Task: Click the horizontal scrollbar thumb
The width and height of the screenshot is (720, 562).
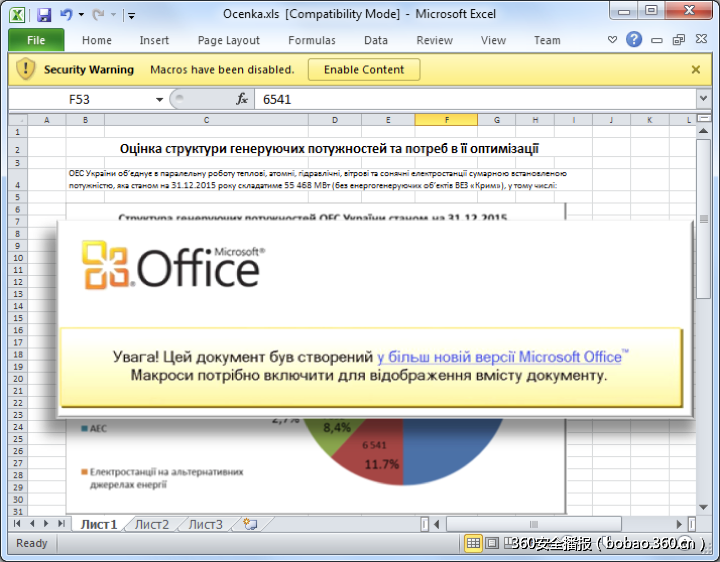Action: click(x=534, y=524)
